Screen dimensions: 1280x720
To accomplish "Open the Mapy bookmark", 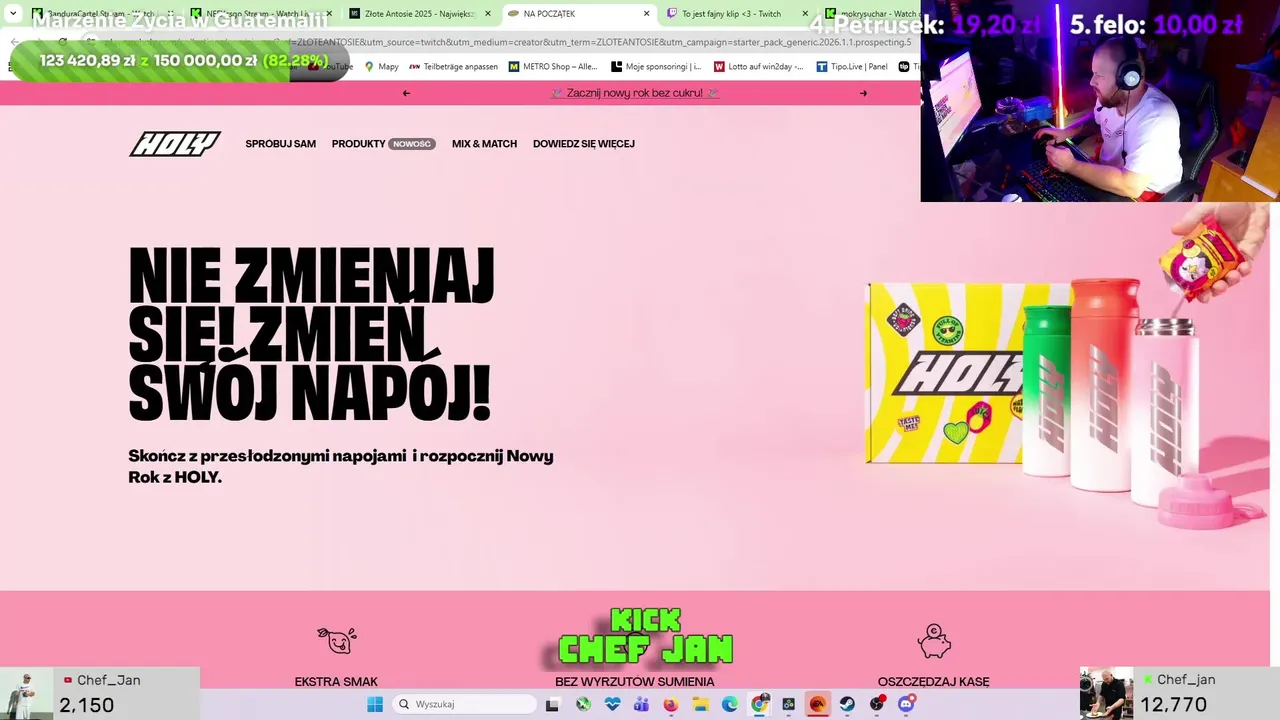I will (381, 67).
